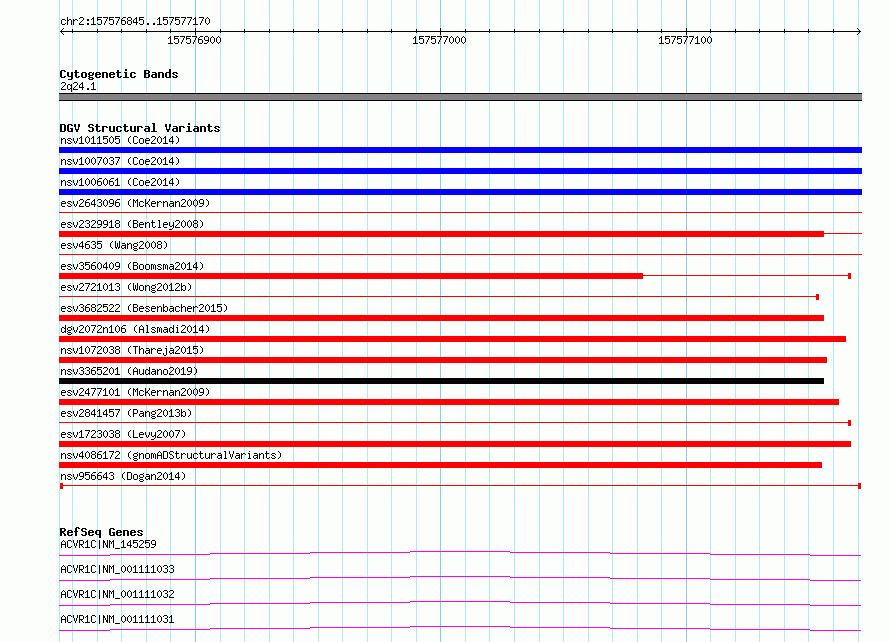
Task: Click the 2q24.1 band label
Action: pyautogui.click(x=78, y=86)
